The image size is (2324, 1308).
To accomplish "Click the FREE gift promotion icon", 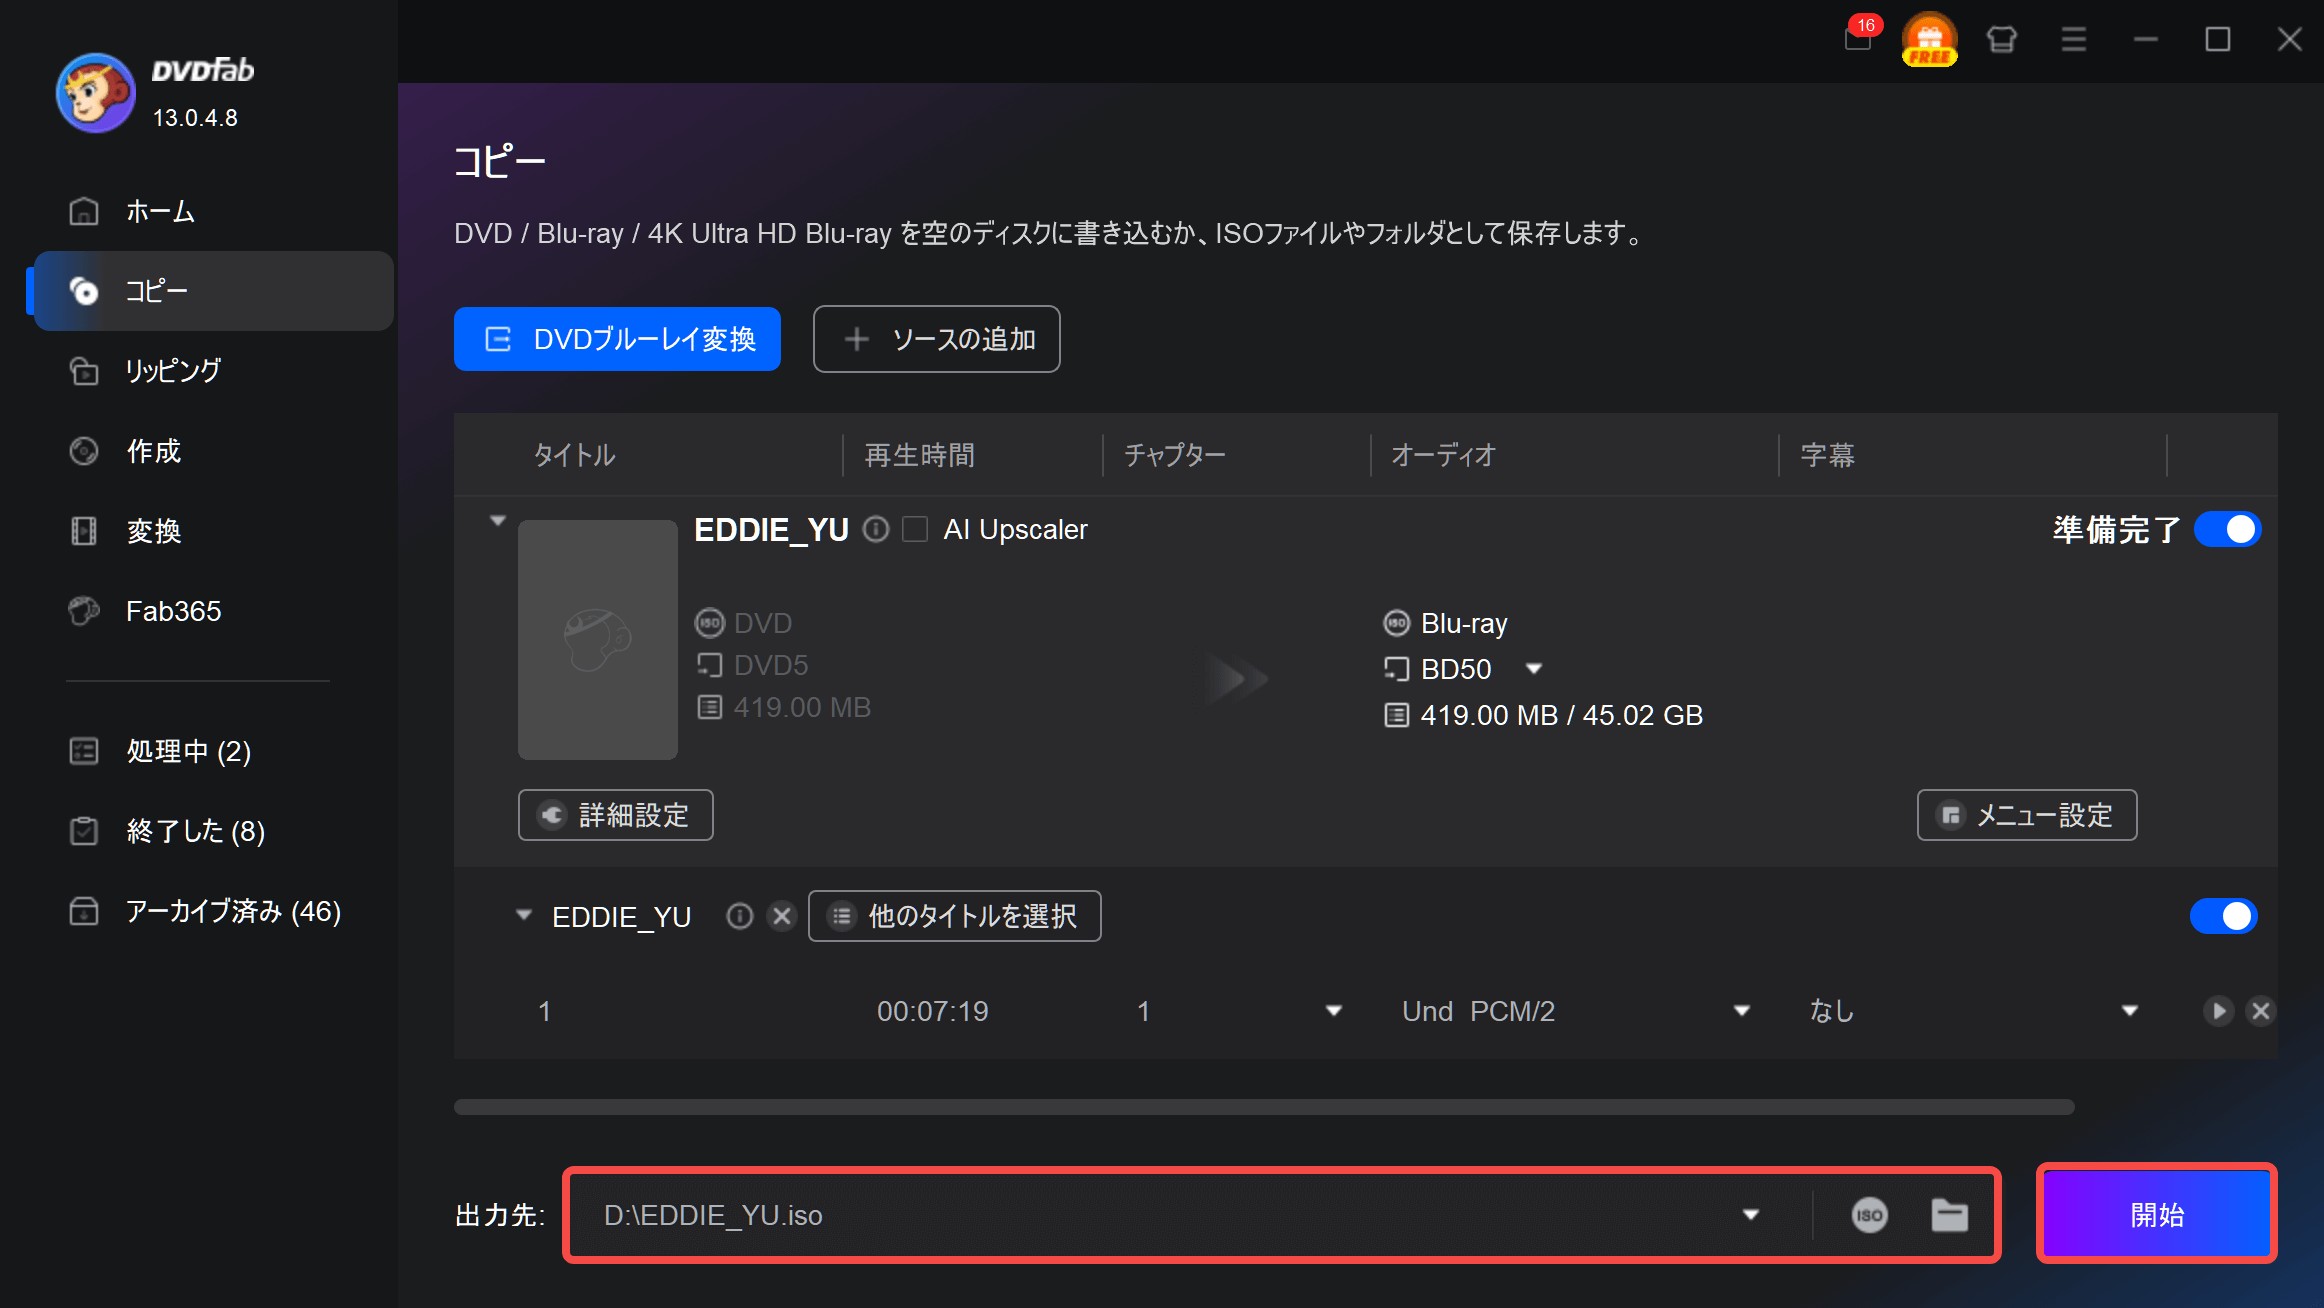I will click(x=1929, y=39).
